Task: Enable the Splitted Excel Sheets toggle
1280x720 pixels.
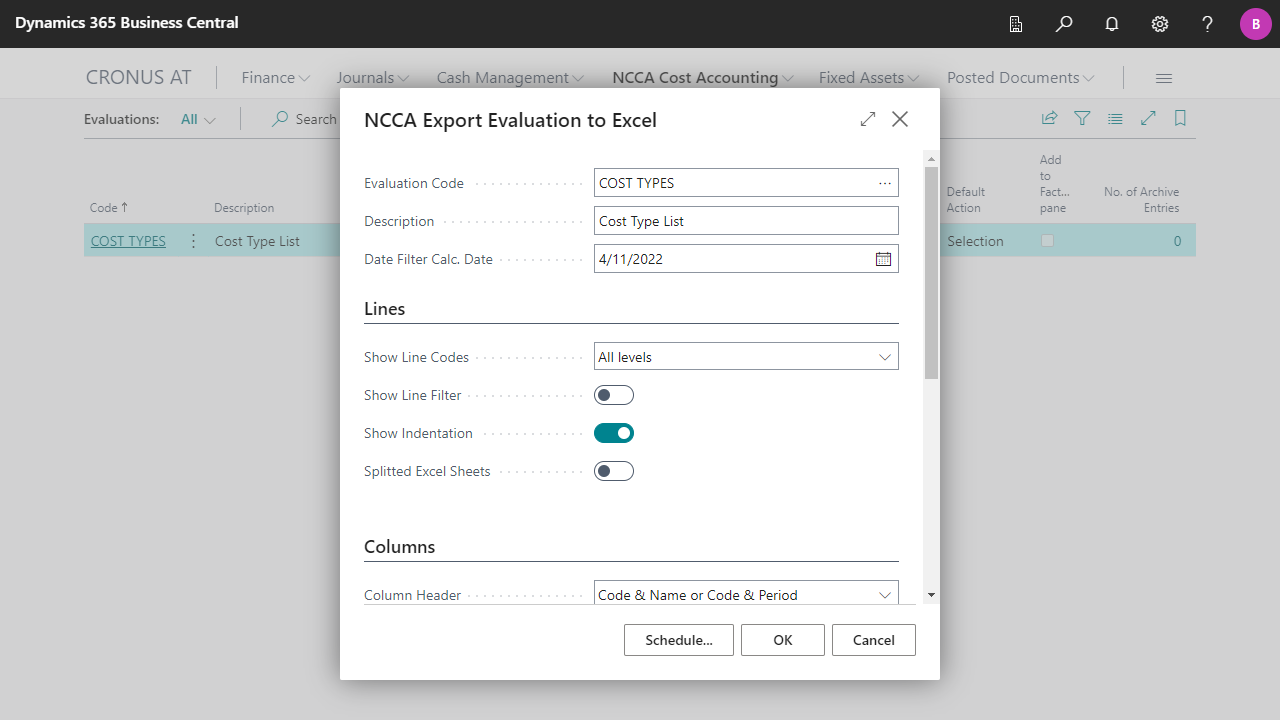Action: click(614, 471)
